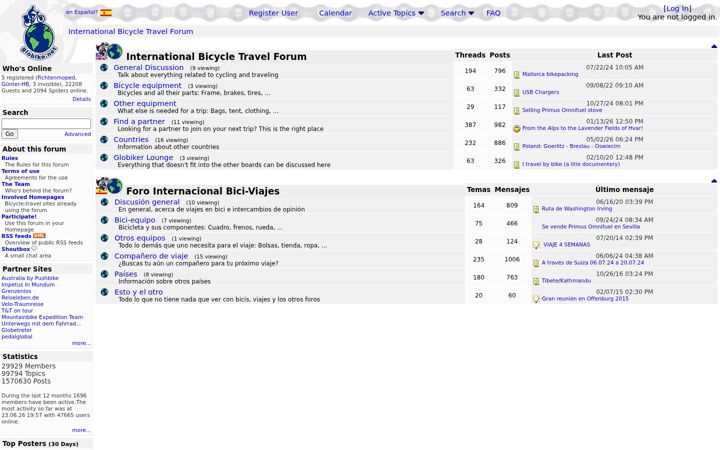The width and height of the screenshot is (720, 450).
Task: Click the Log In link
Action: pos(677,9)
